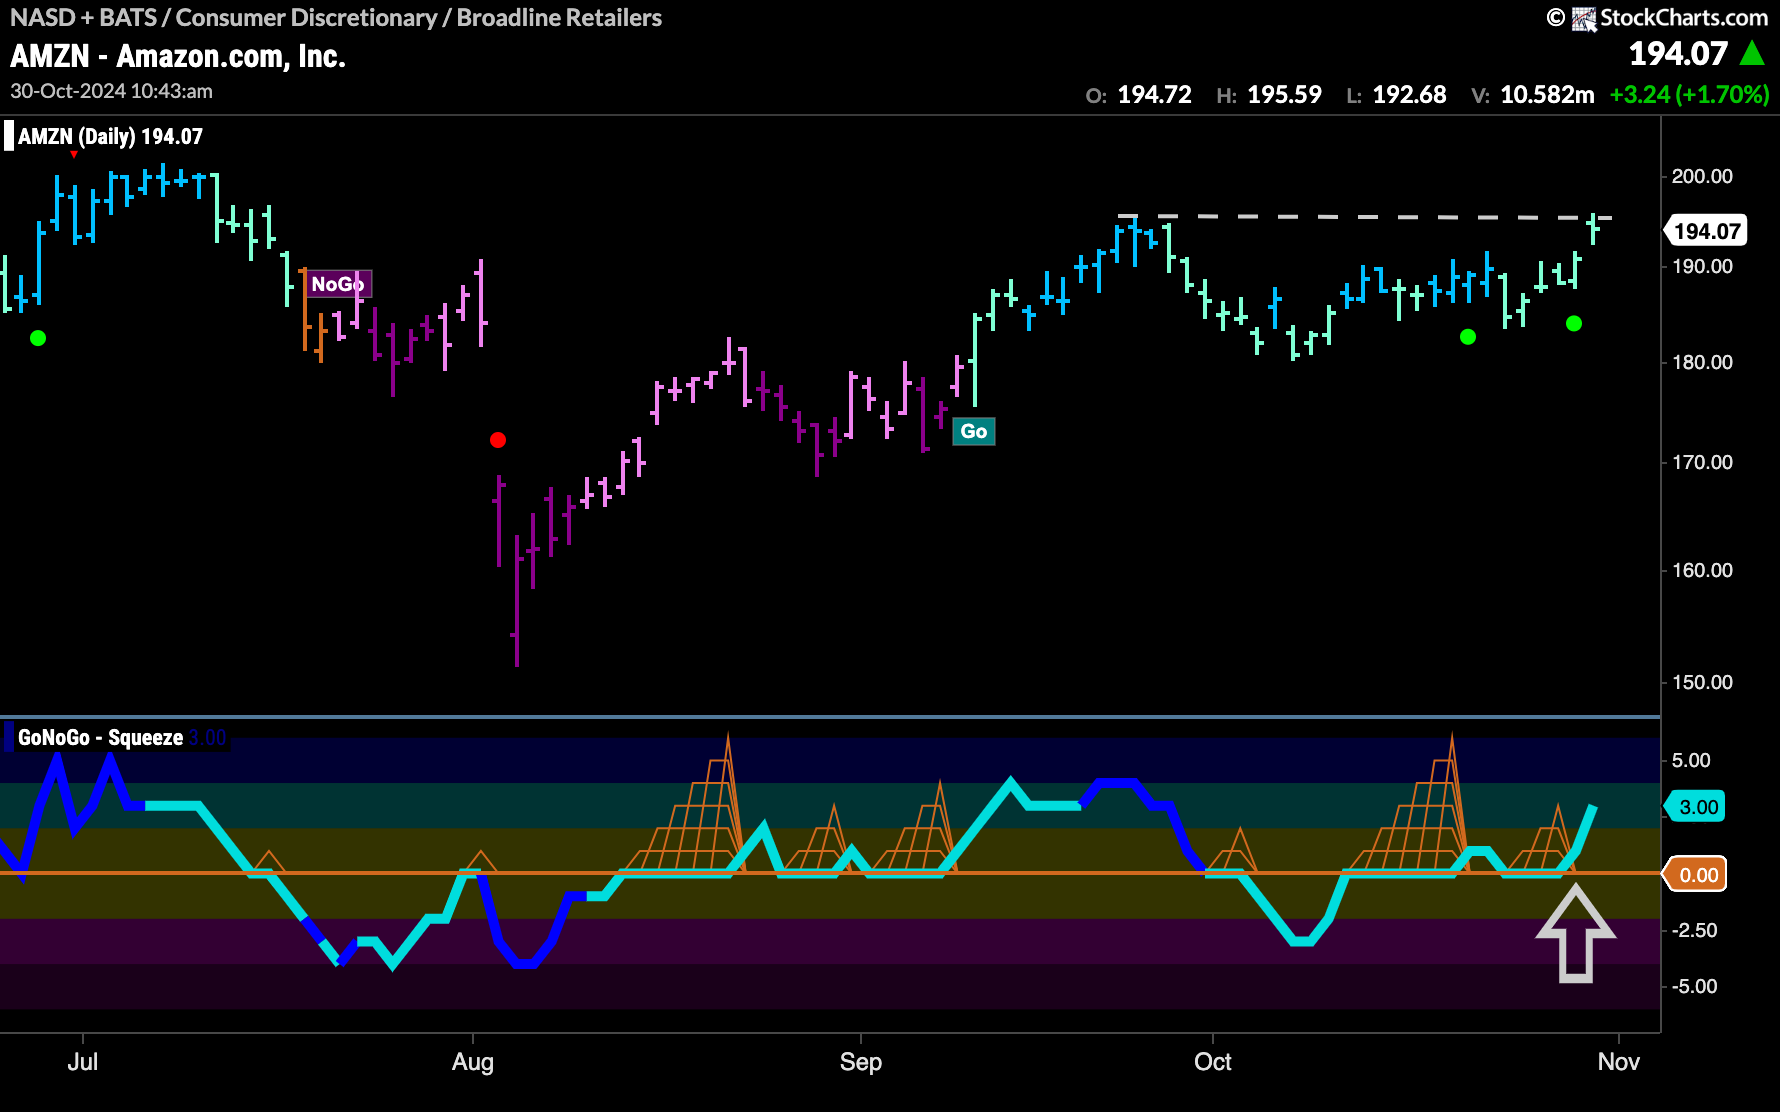This screenshot has width=1780, height=1112.
Task: Click the 'Sep' label on the time axis
Action: 860,1062
